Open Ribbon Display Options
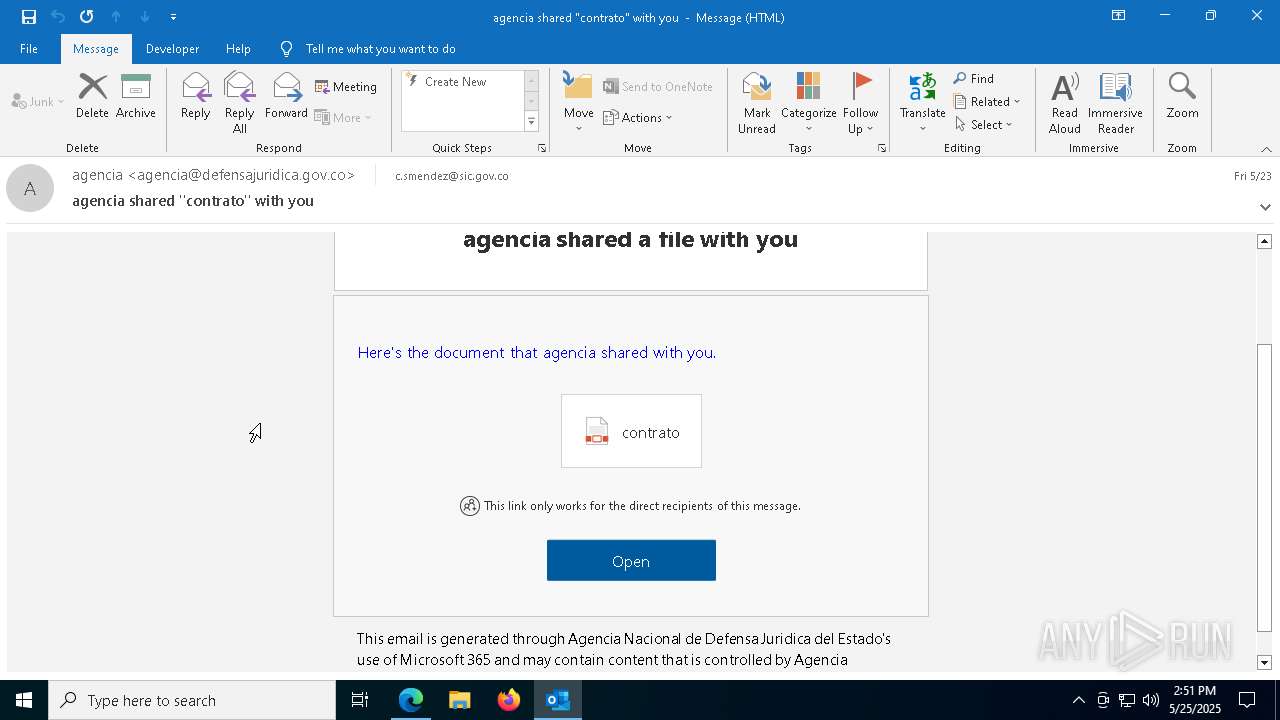The height and width of the screenshot is (720, 1280). coord(1119,16)
